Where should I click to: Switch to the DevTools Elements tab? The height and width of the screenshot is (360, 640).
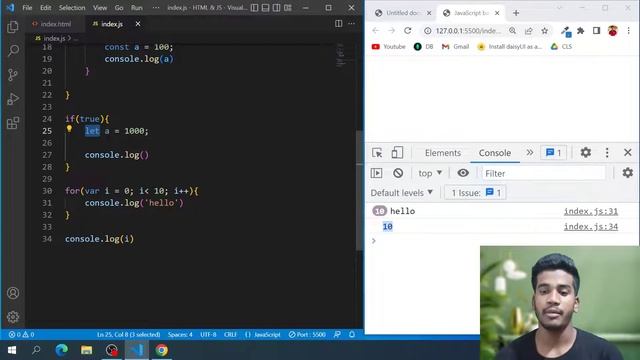click(442, 153)
